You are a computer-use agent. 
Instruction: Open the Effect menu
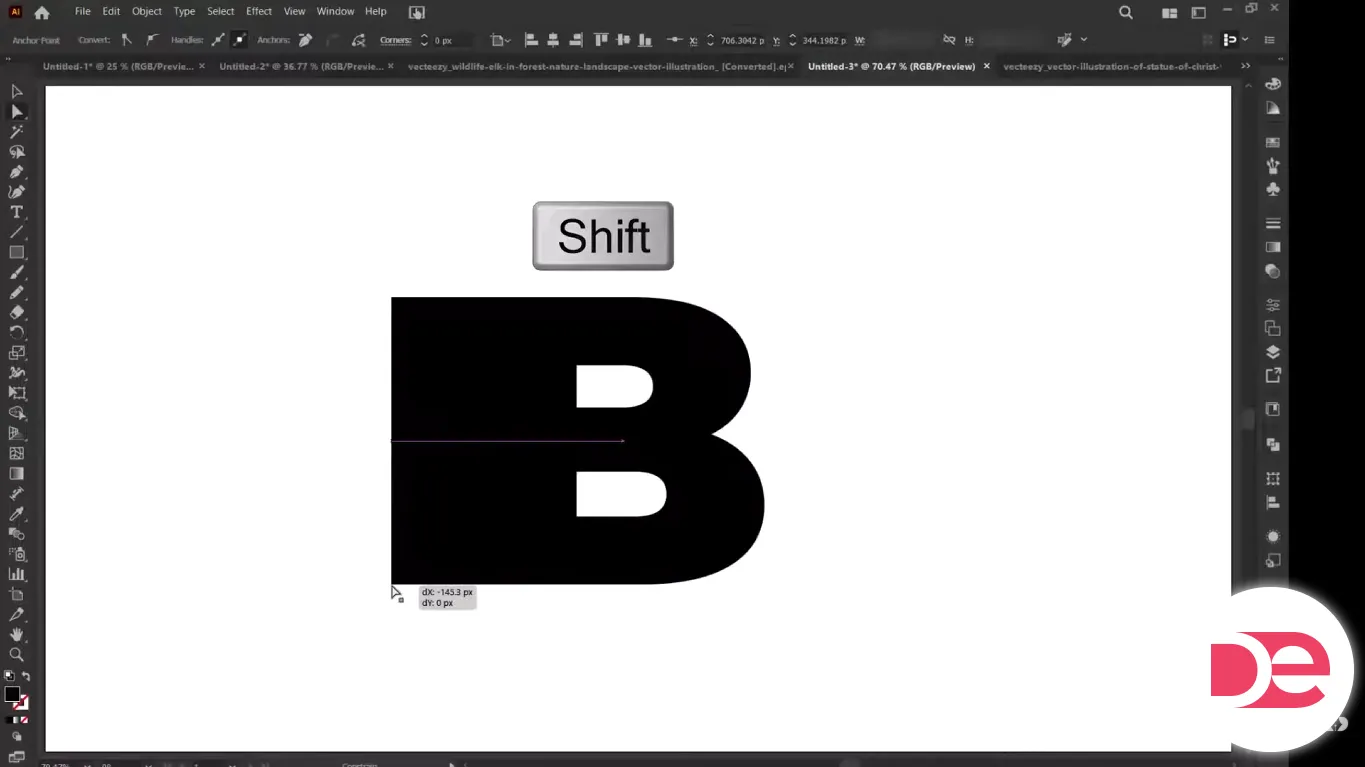pos(259,11)
